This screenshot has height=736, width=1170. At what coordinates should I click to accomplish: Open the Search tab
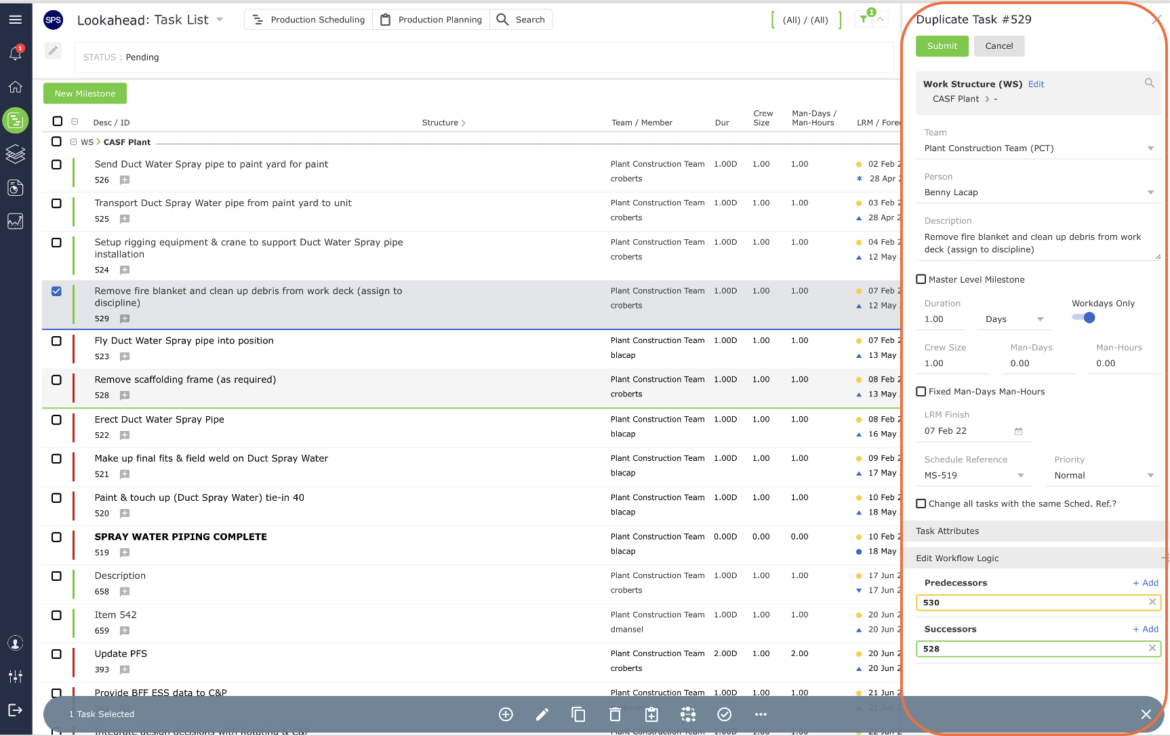(521, 19)
